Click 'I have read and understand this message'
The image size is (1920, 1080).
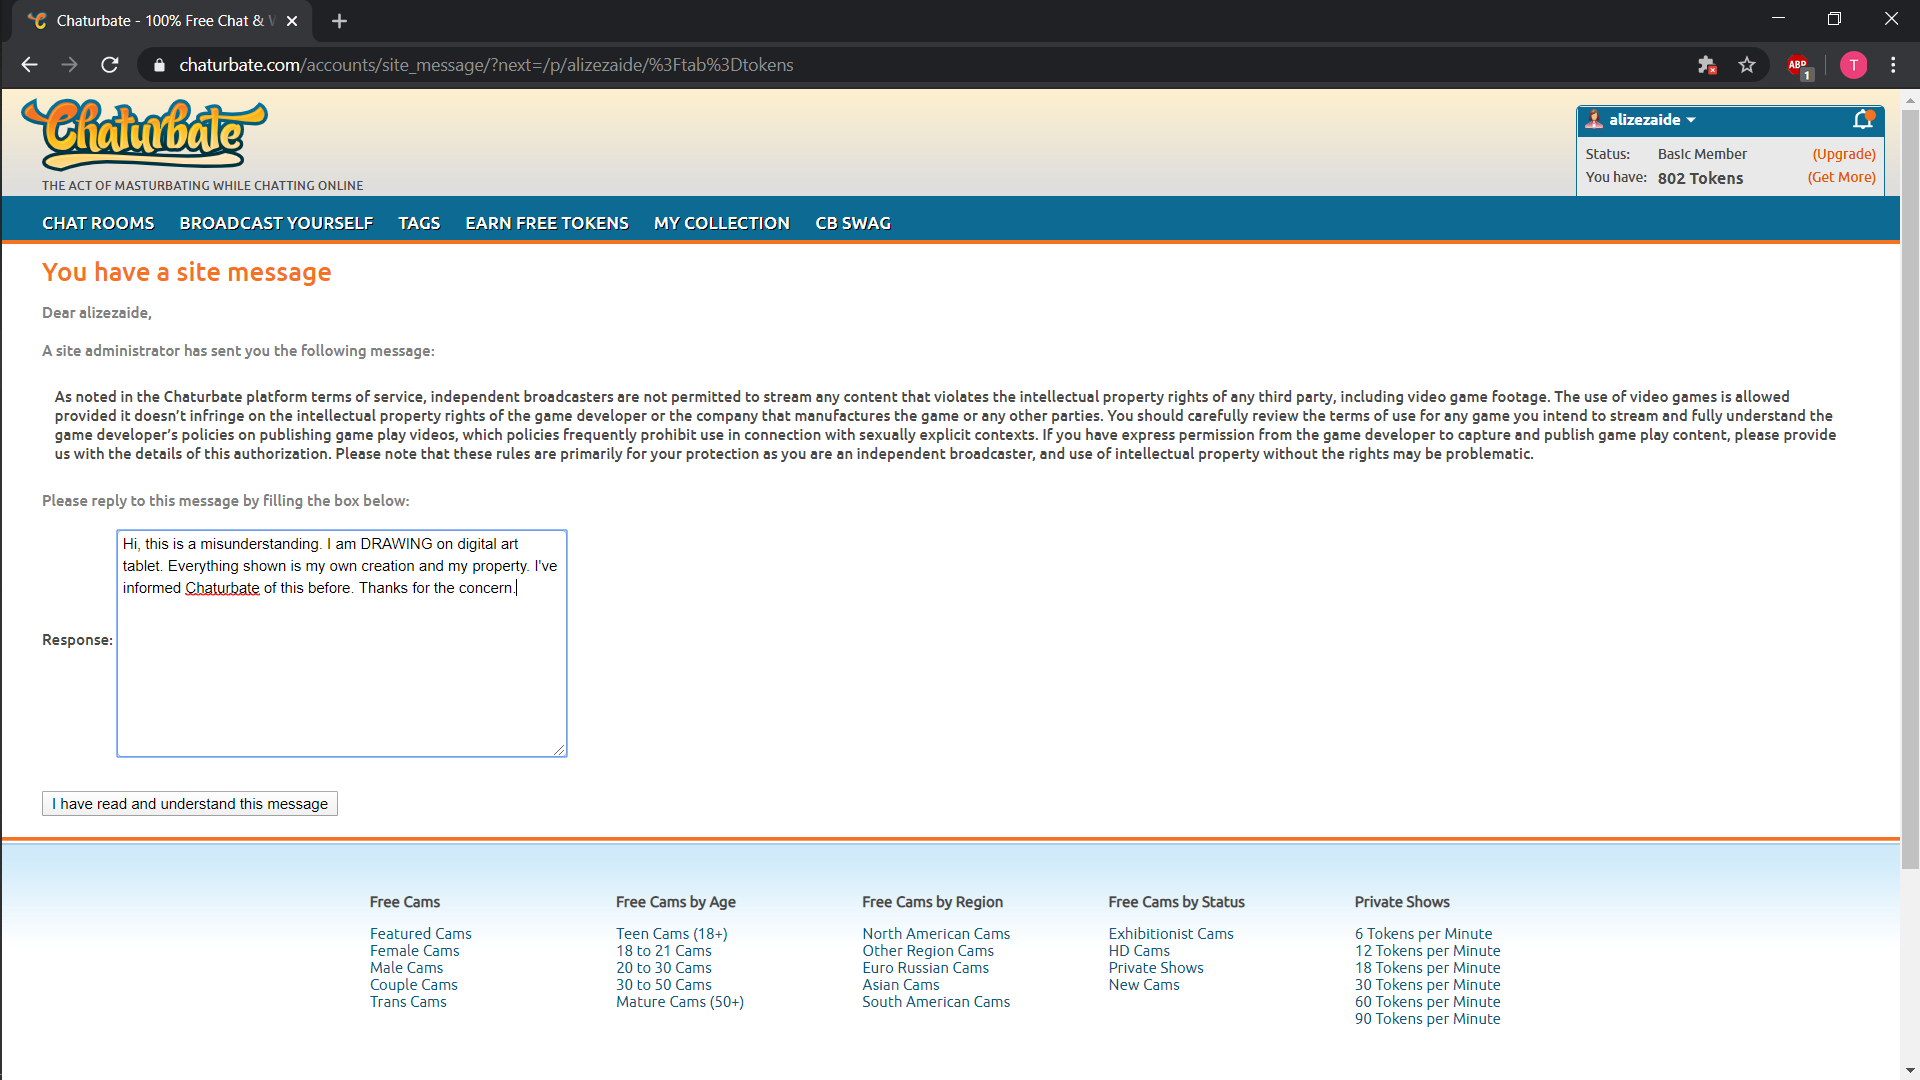pyautogui.click(x=190, y=804)
